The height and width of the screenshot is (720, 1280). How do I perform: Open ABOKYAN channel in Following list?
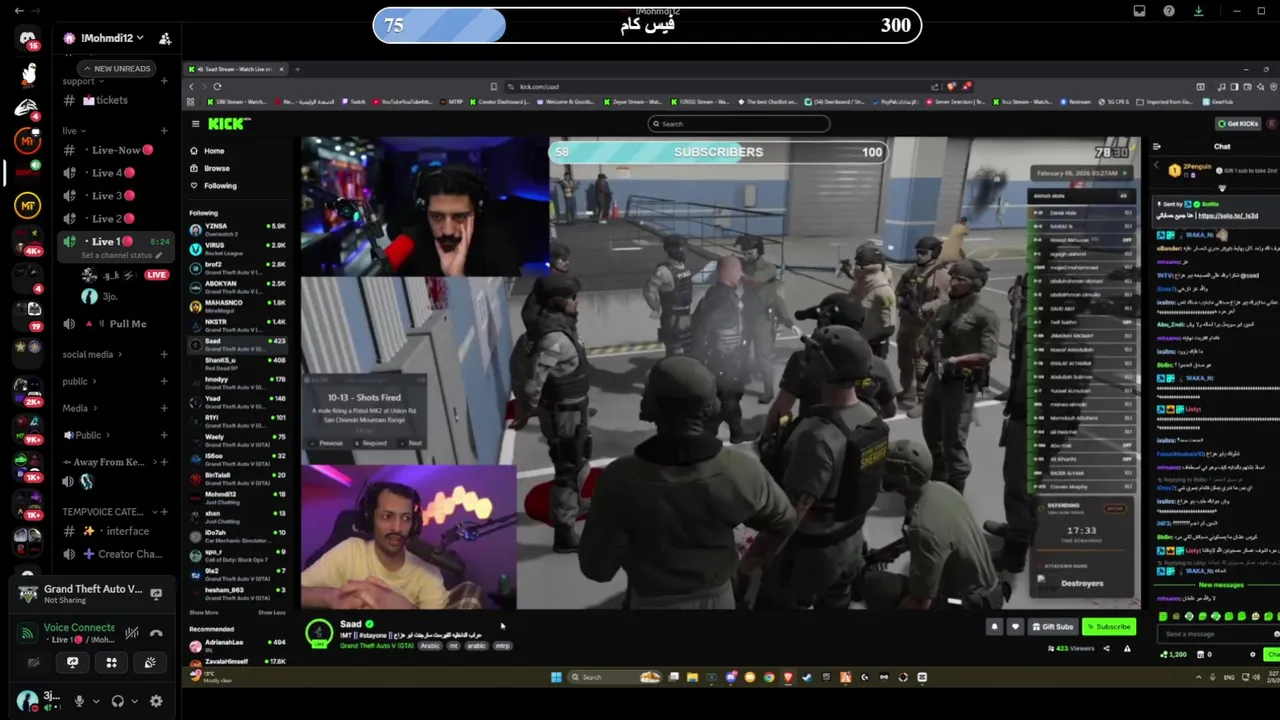238,286
